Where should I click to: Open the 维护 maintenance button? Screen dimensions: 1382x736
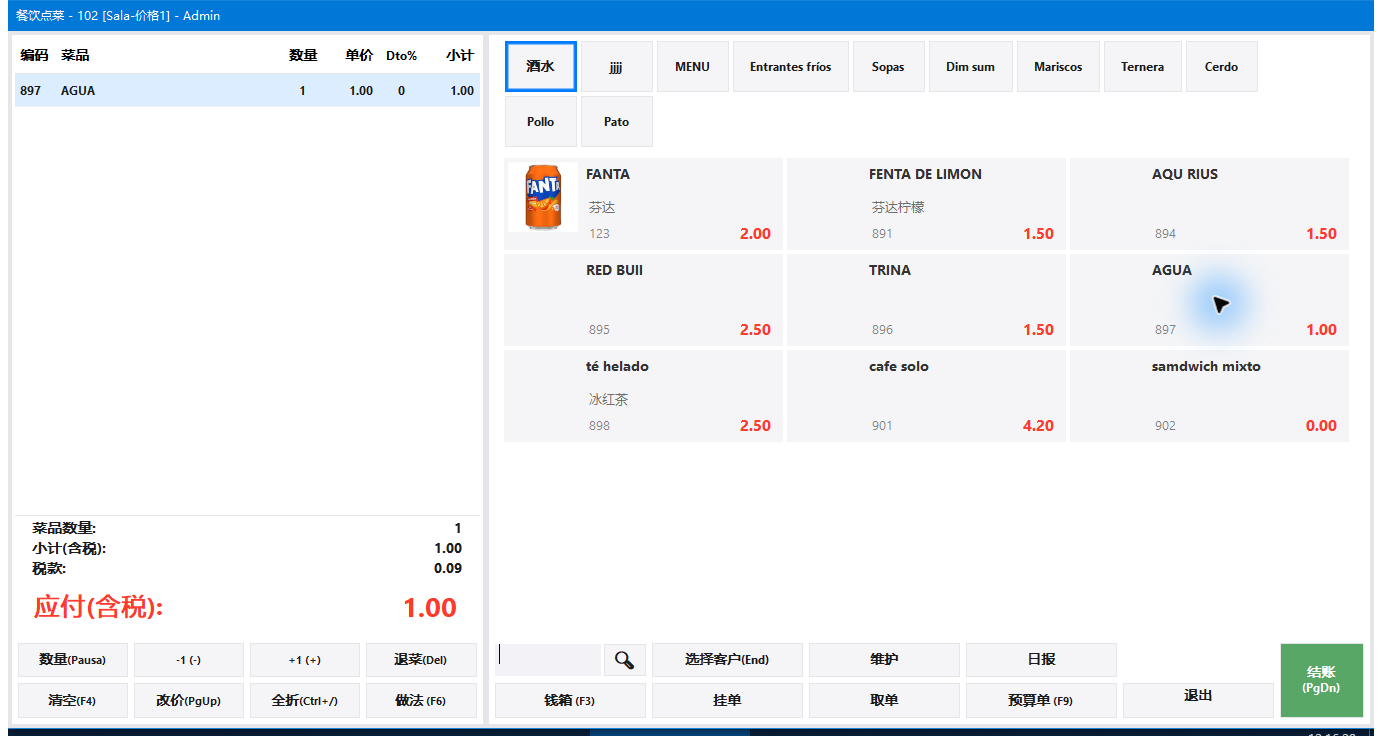pyautogui.click(x=884, y=660)
